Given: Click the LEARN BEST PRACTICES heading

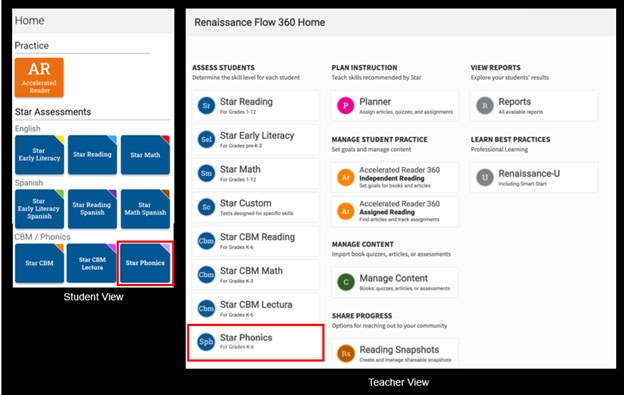Looking at the screenshot, I should (510, 140).
